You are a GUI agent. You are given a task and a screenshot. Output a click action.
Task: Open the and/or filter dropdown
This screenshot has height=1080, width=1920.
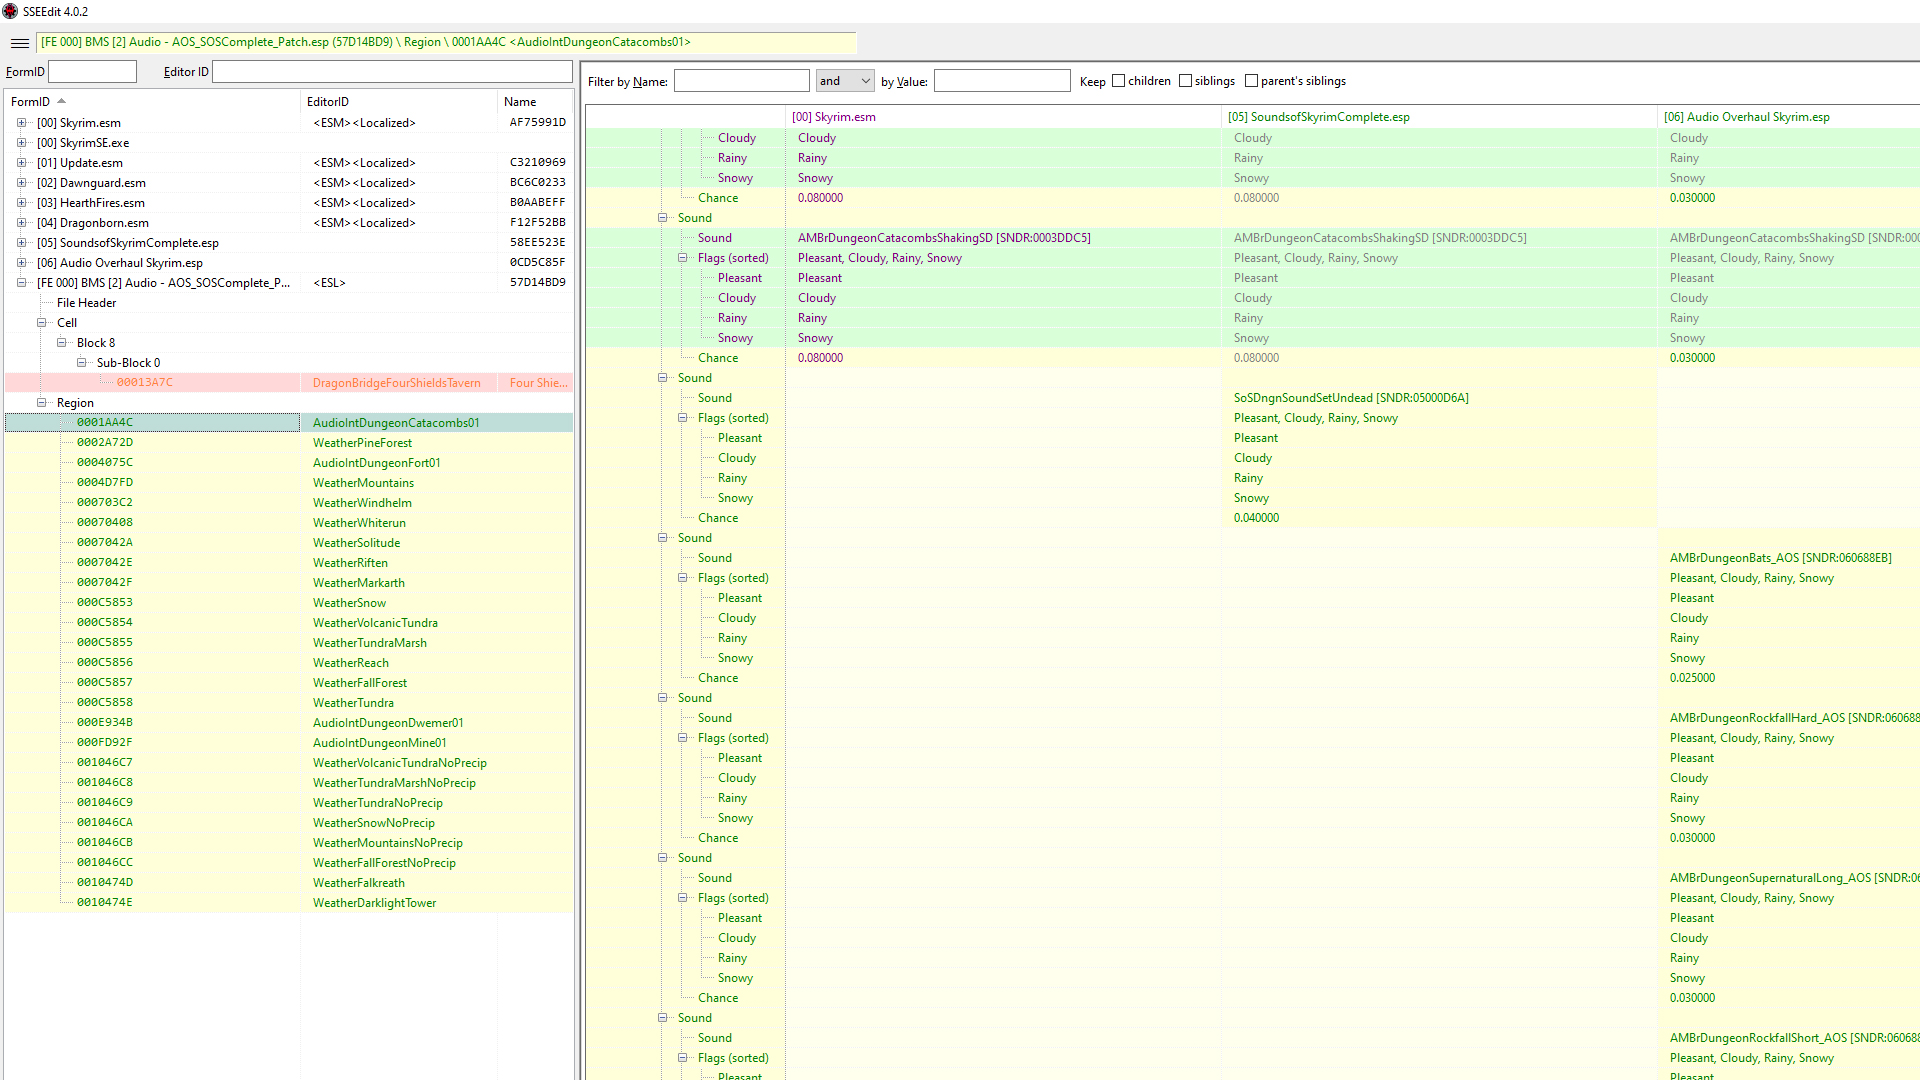pyautogui.click(x=845, y=81)
